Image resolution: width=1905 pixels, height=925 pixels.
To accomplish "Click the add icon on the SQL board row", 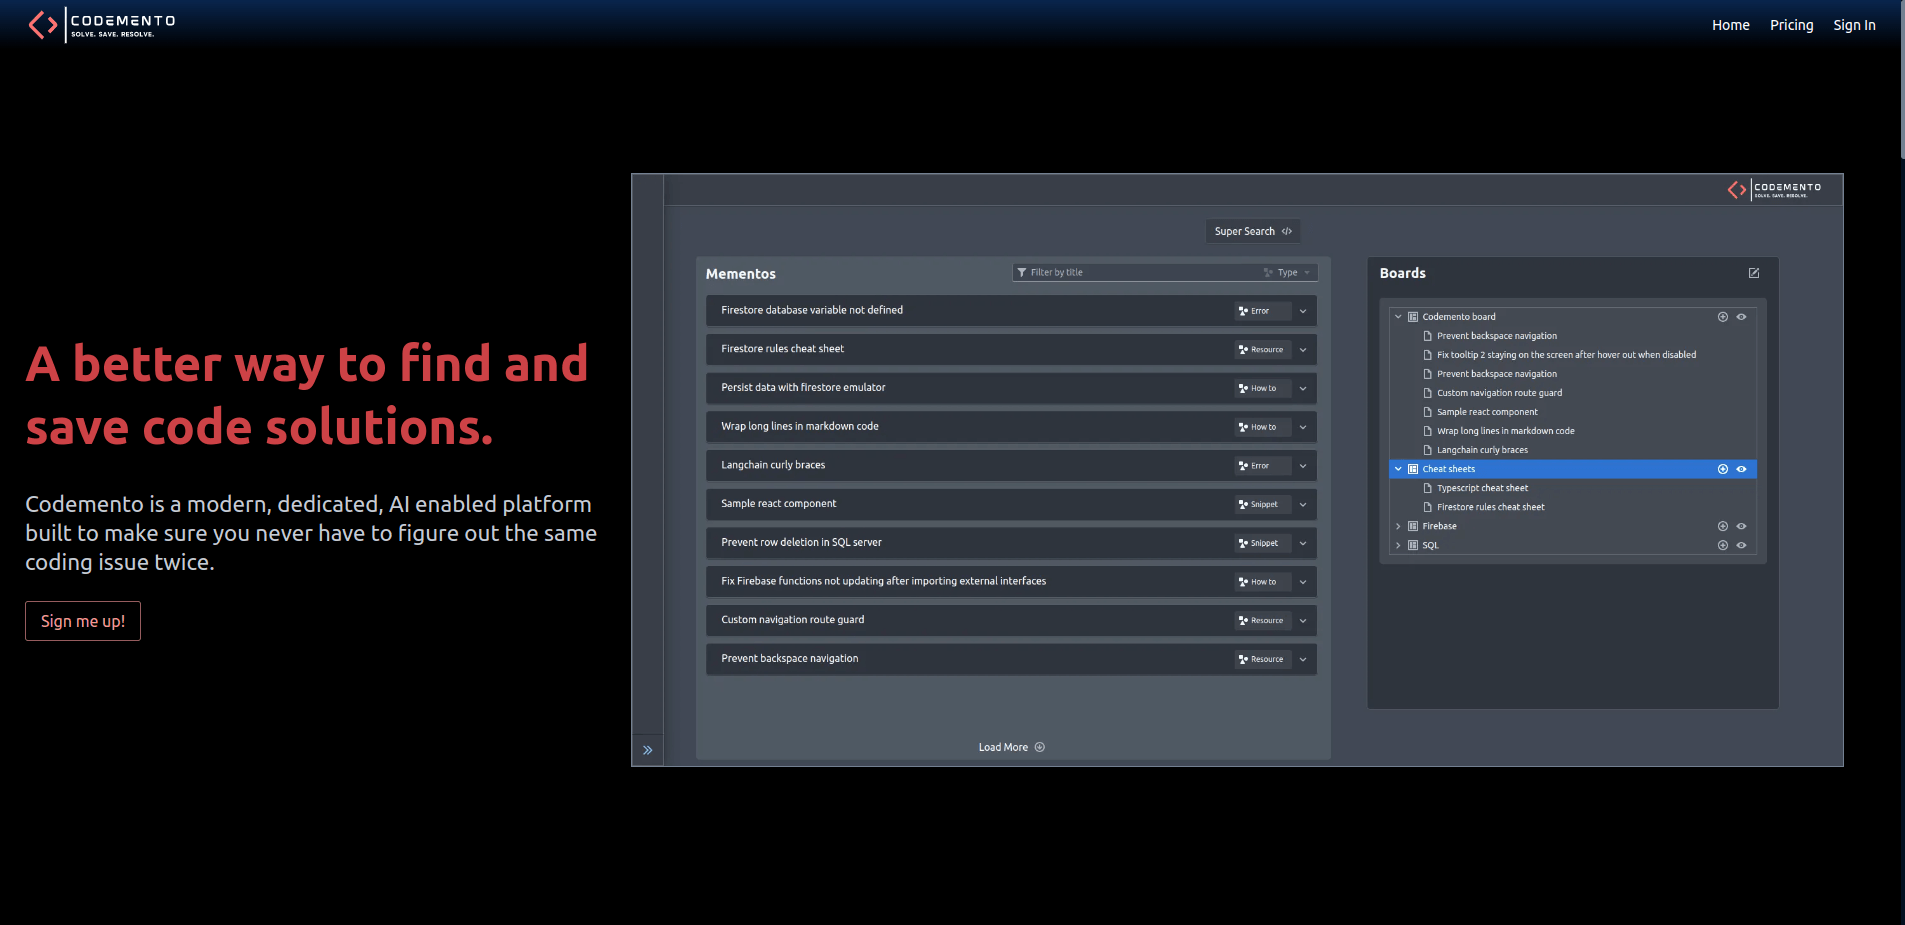I will pos(1722,546).
